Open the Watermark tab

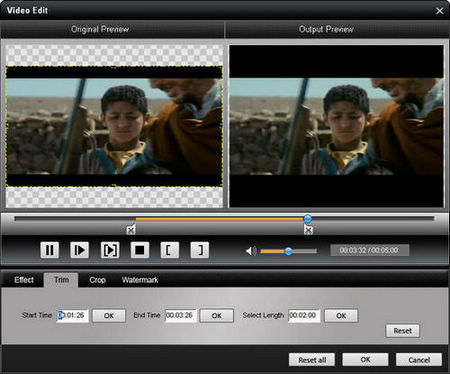pos(140,280)
